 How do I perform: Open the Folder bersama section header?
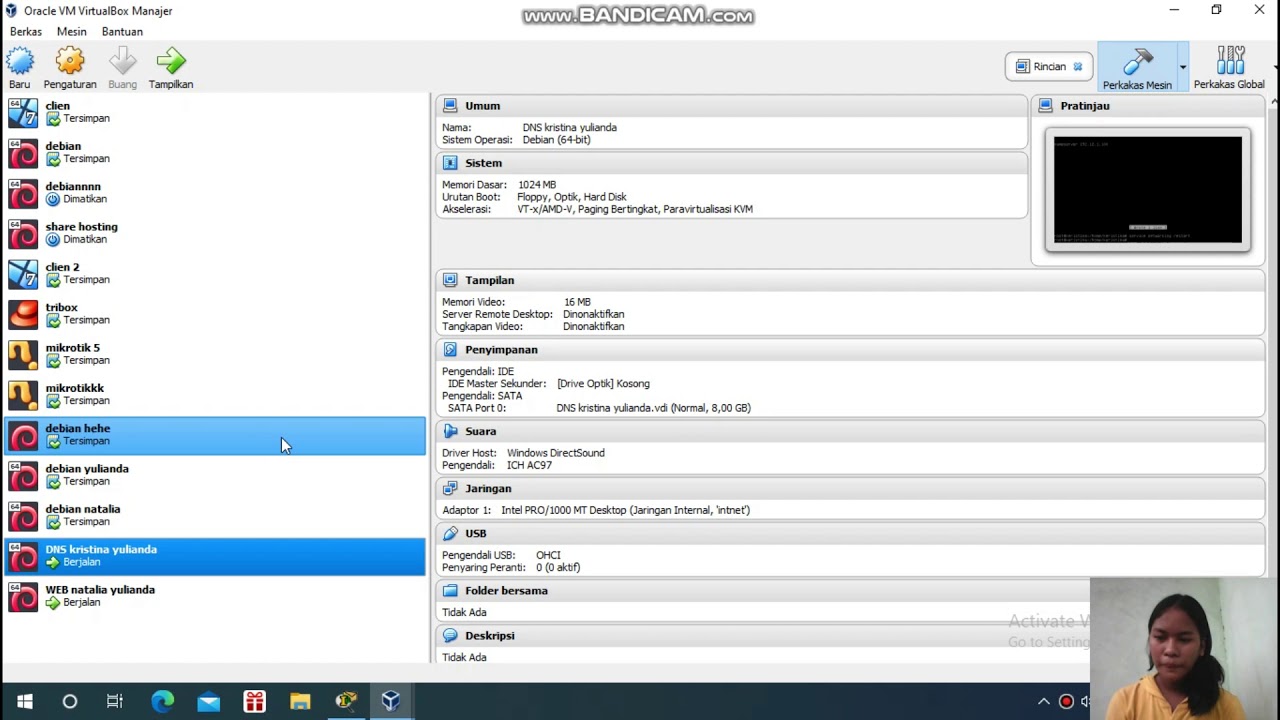point(762,591)
